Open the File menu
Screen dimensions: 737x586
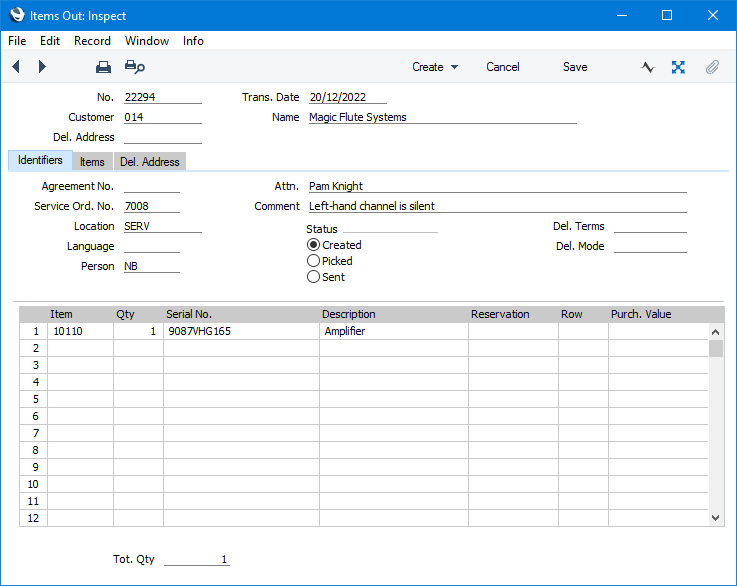(17, 41)
